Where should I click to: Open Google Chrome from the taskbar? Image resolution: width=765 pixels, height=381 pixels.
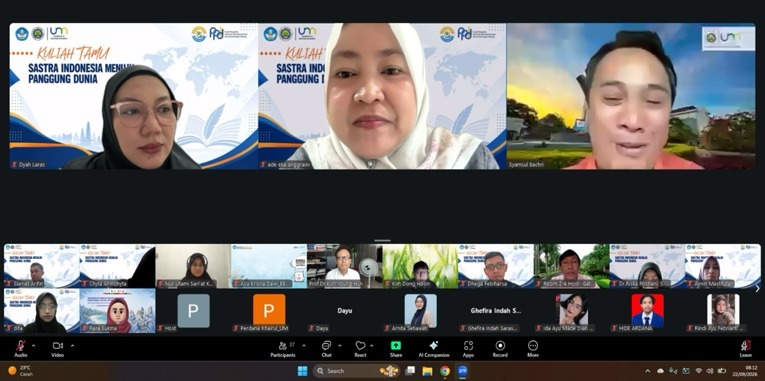point(444,371)
